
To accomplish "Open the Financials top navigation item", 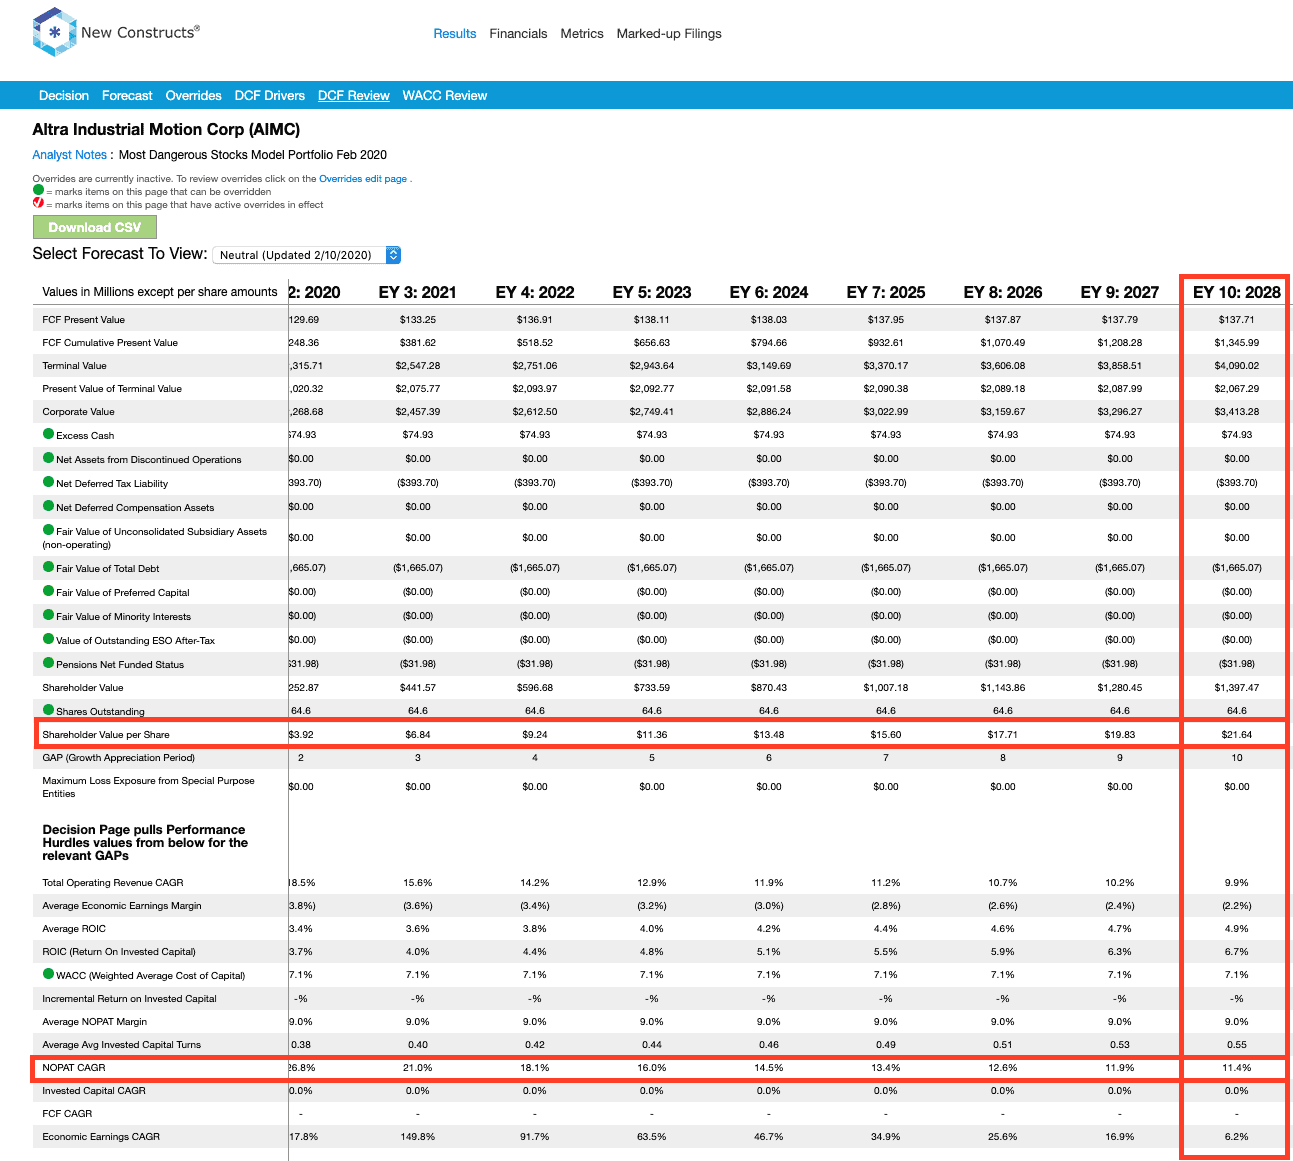I will pos(518,34).
